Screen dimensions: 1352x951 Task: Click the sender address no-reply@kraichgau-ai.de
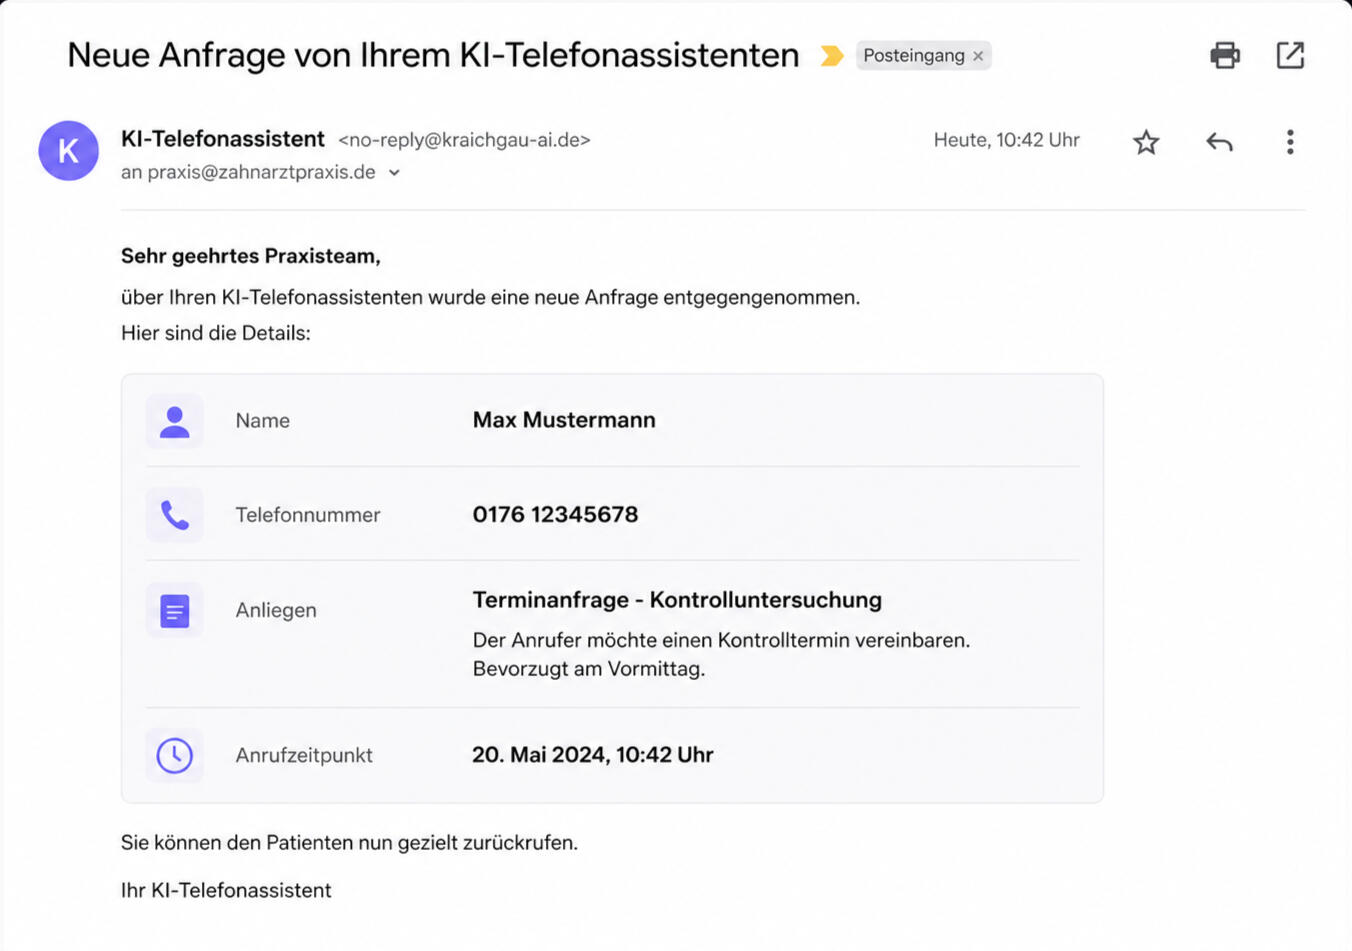click(464, 140)
